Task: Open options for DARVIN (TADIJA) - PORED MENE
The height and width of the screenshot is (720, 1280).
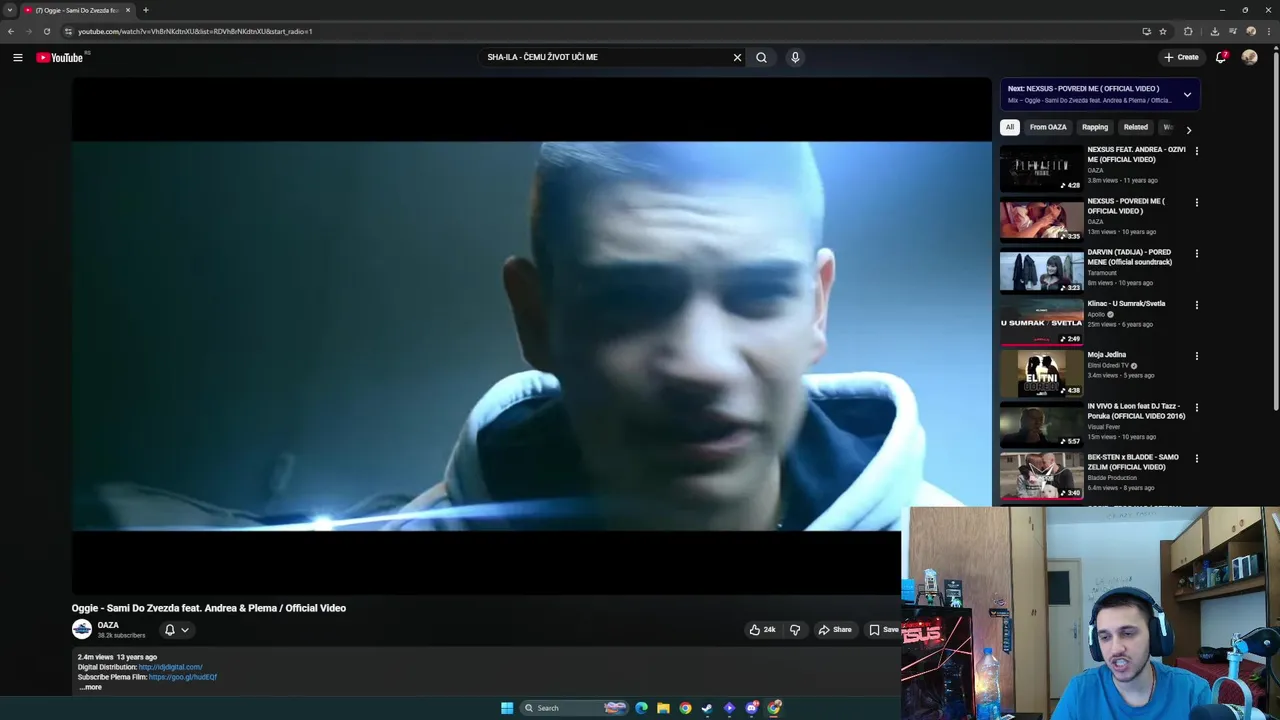Action: click(x=1196, y=254)
